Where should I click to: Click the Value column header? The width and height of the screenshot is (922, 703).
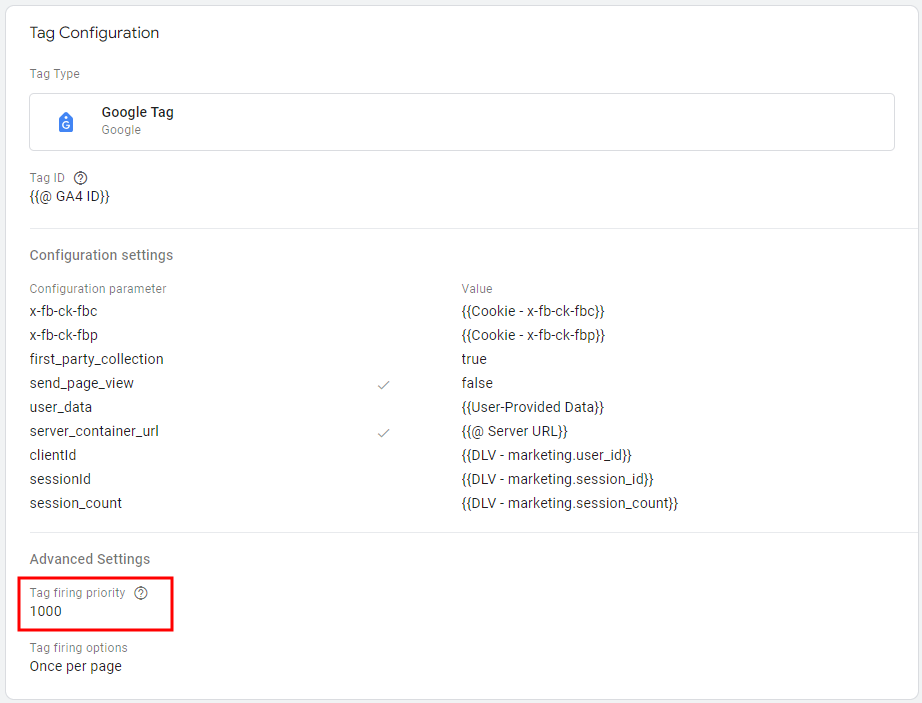pos(477,289)
